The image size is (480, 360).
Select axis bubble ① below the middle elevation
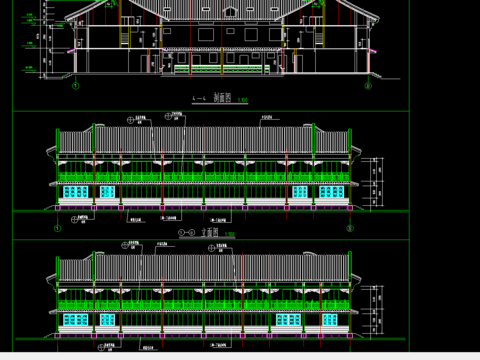58,228
